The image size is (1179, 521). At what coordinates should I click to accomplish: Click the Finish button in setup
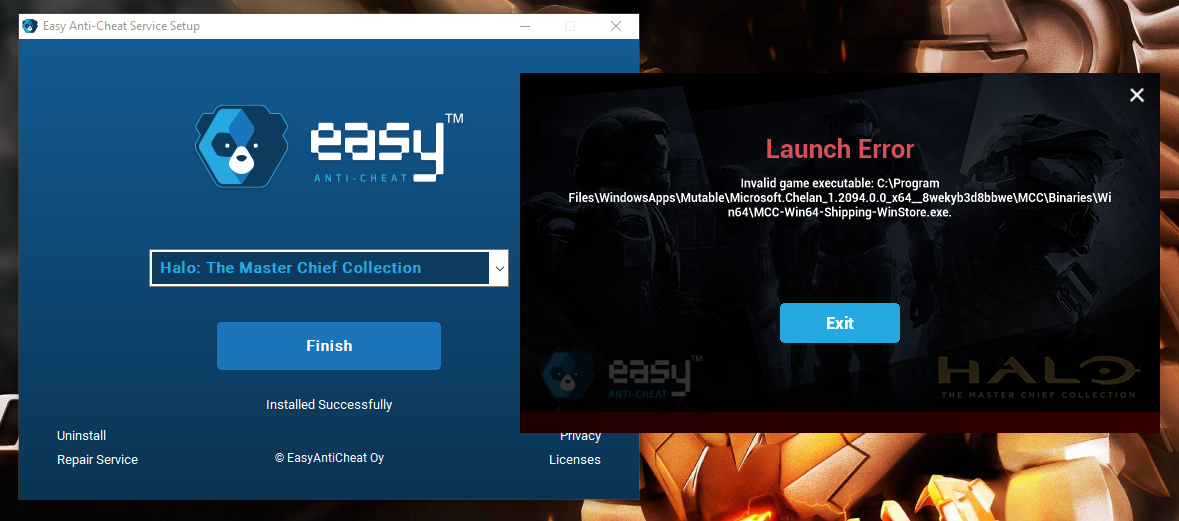point(329,346)
